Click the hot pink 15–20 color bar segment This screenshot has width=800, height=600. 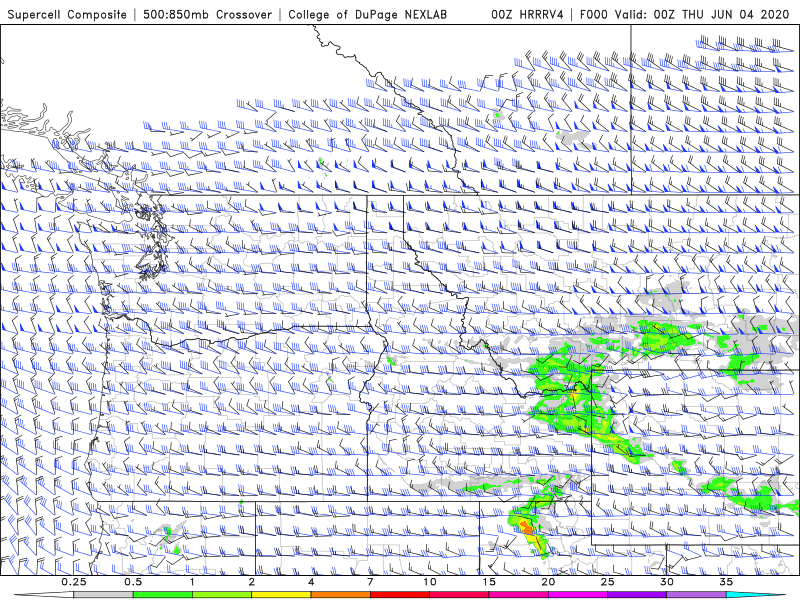point(518,595)
